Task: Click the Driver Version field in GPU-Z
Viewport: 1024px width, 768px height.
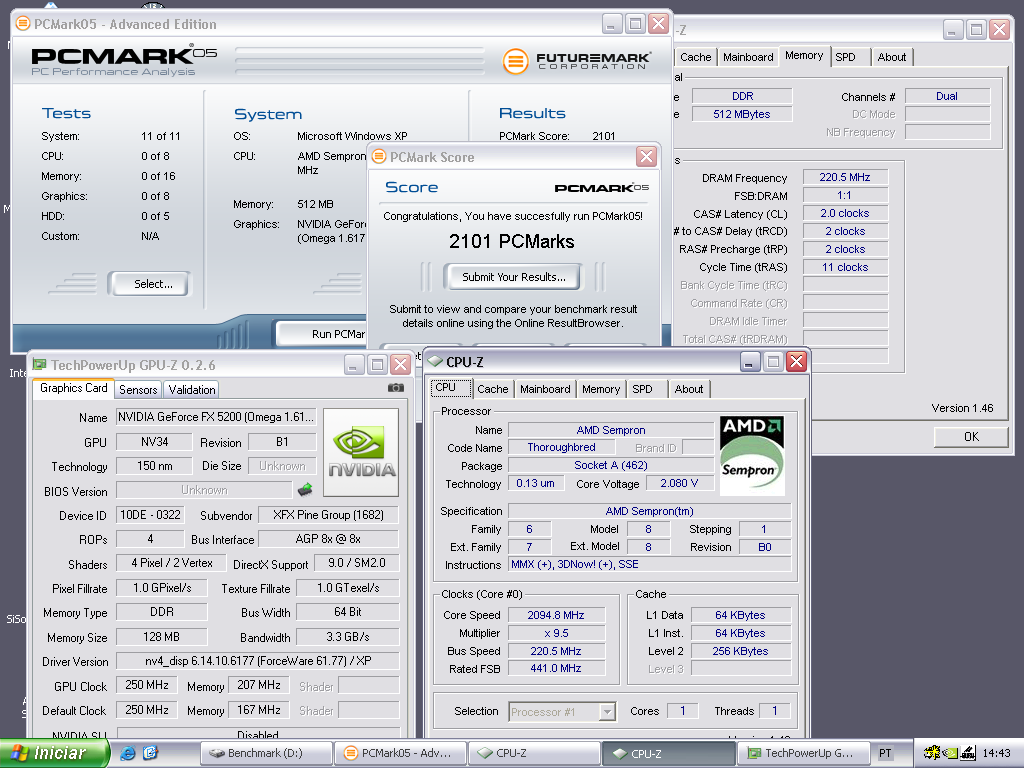Action: coord(257,661)
